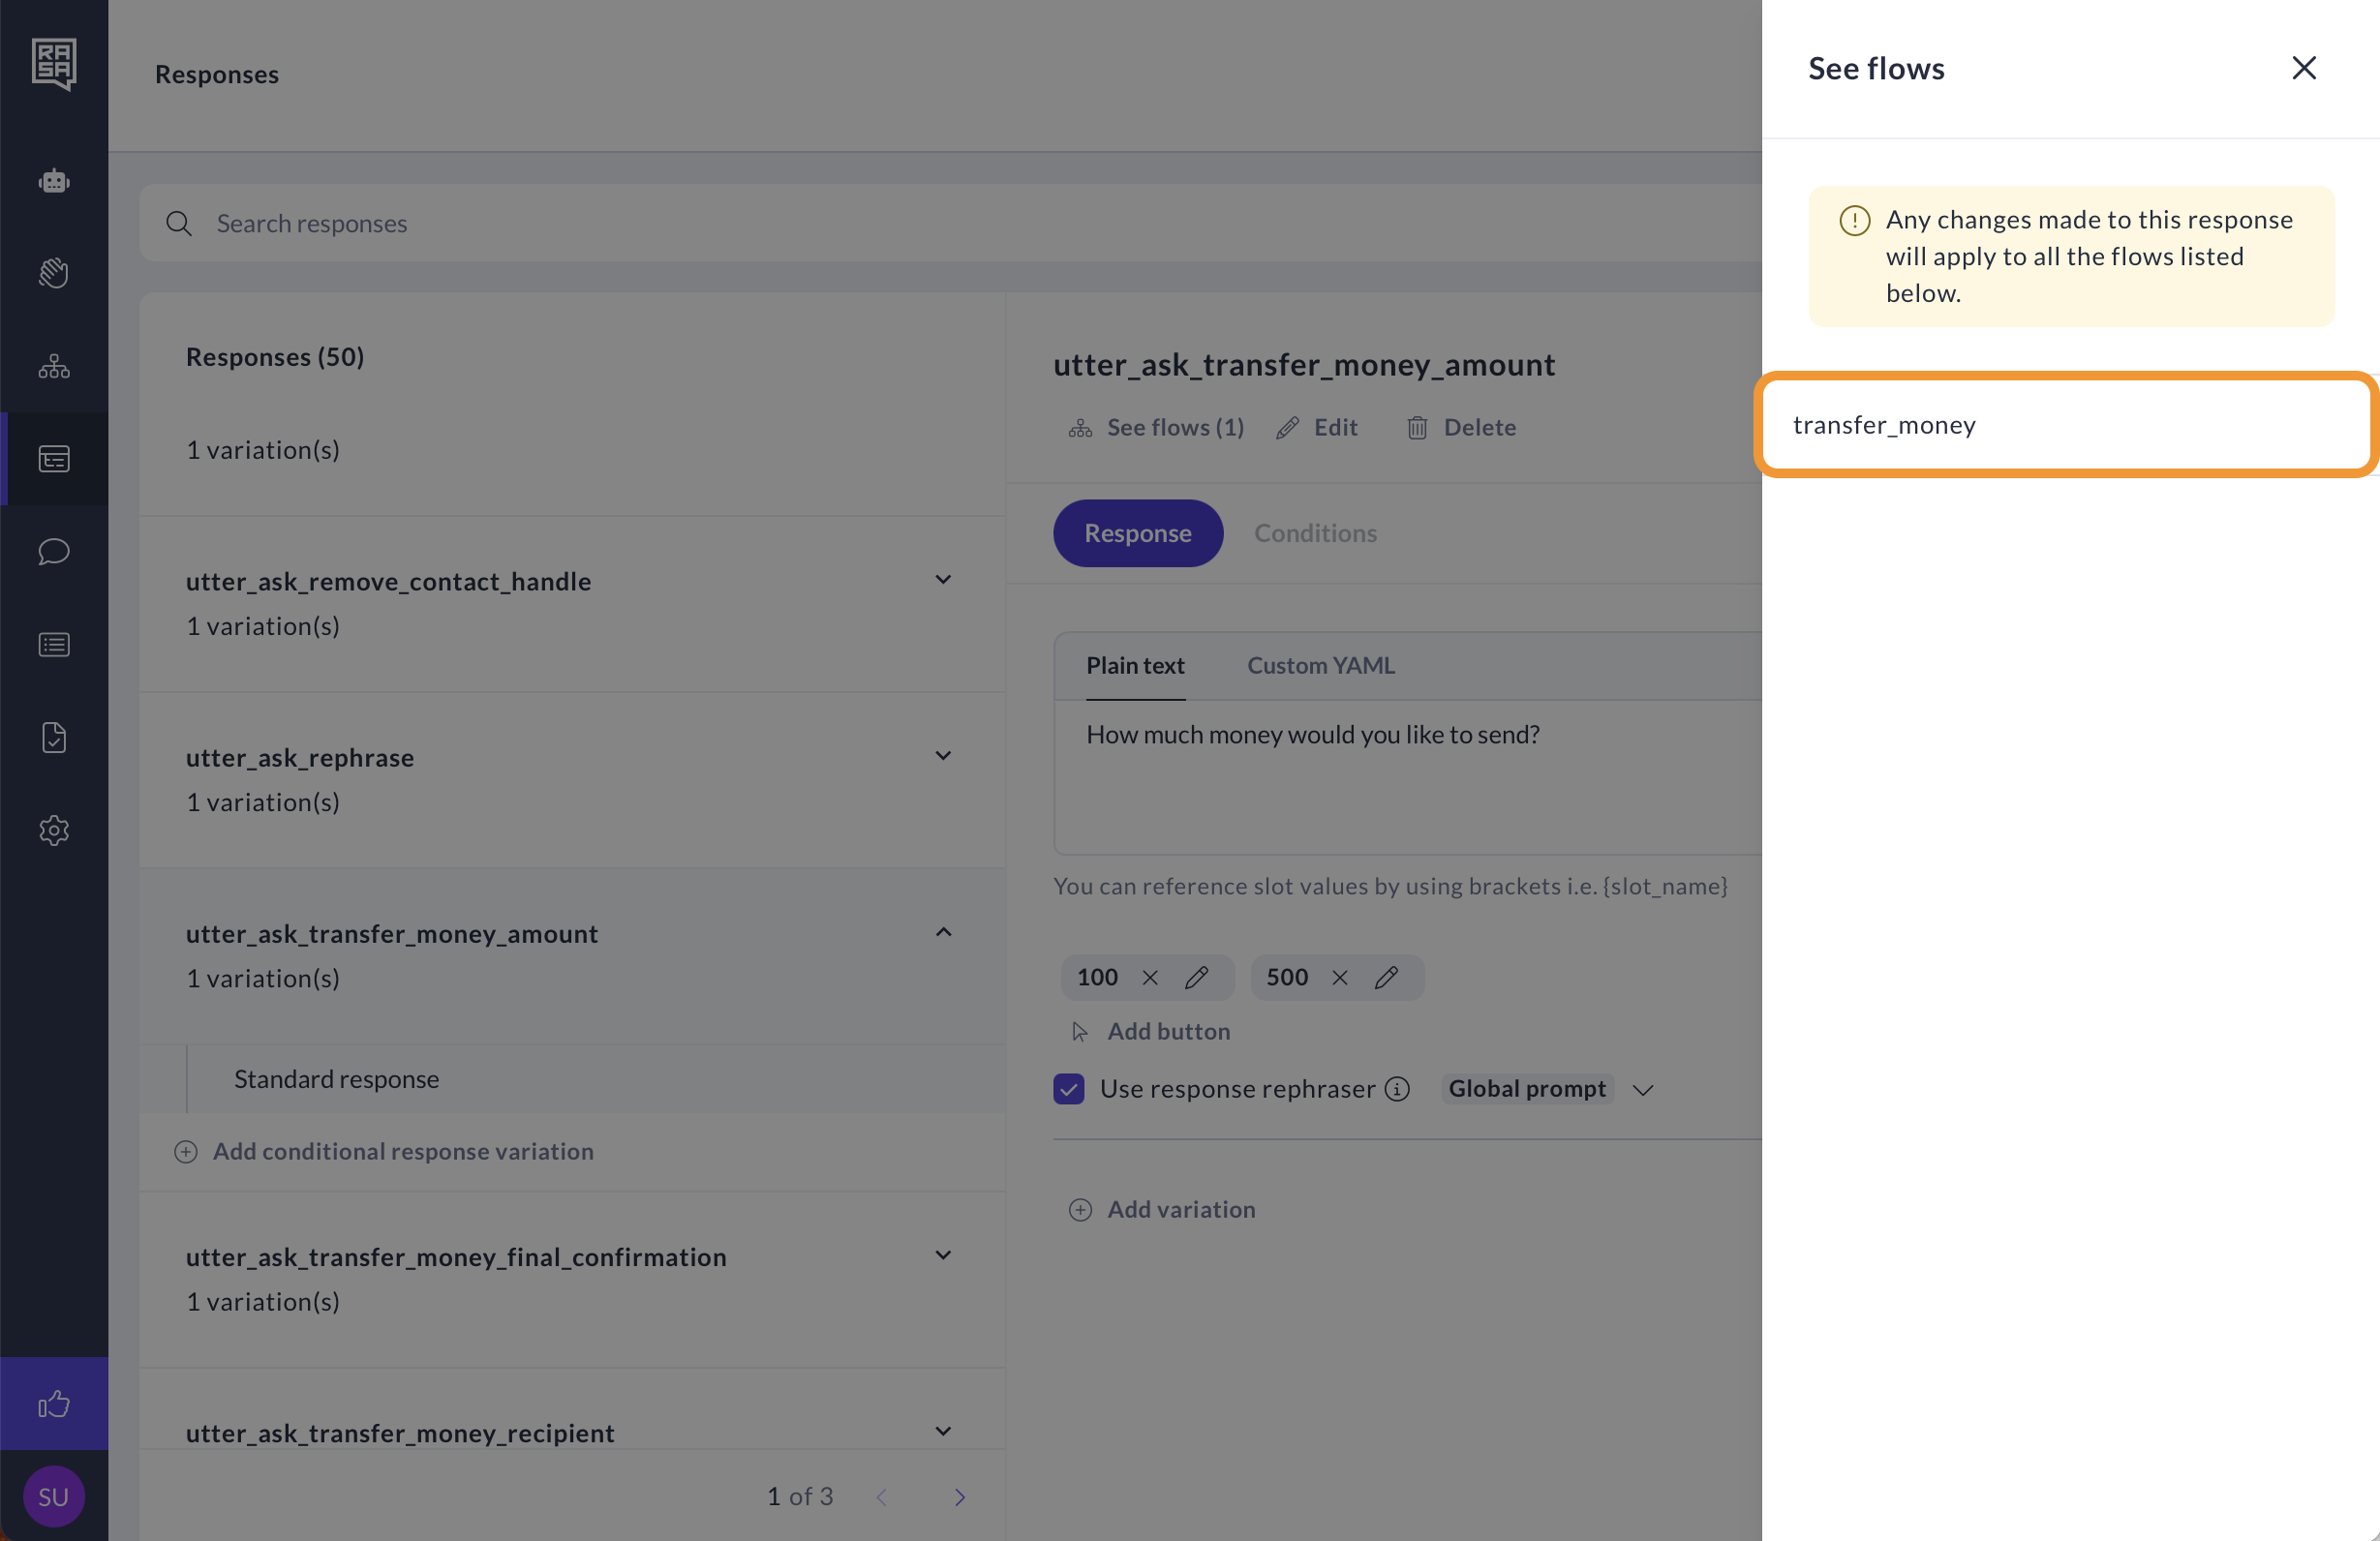The image size is (2380, 1541).
Task: Close the See flows panel
Action: pyautogui.click(x=2303, y=68)
